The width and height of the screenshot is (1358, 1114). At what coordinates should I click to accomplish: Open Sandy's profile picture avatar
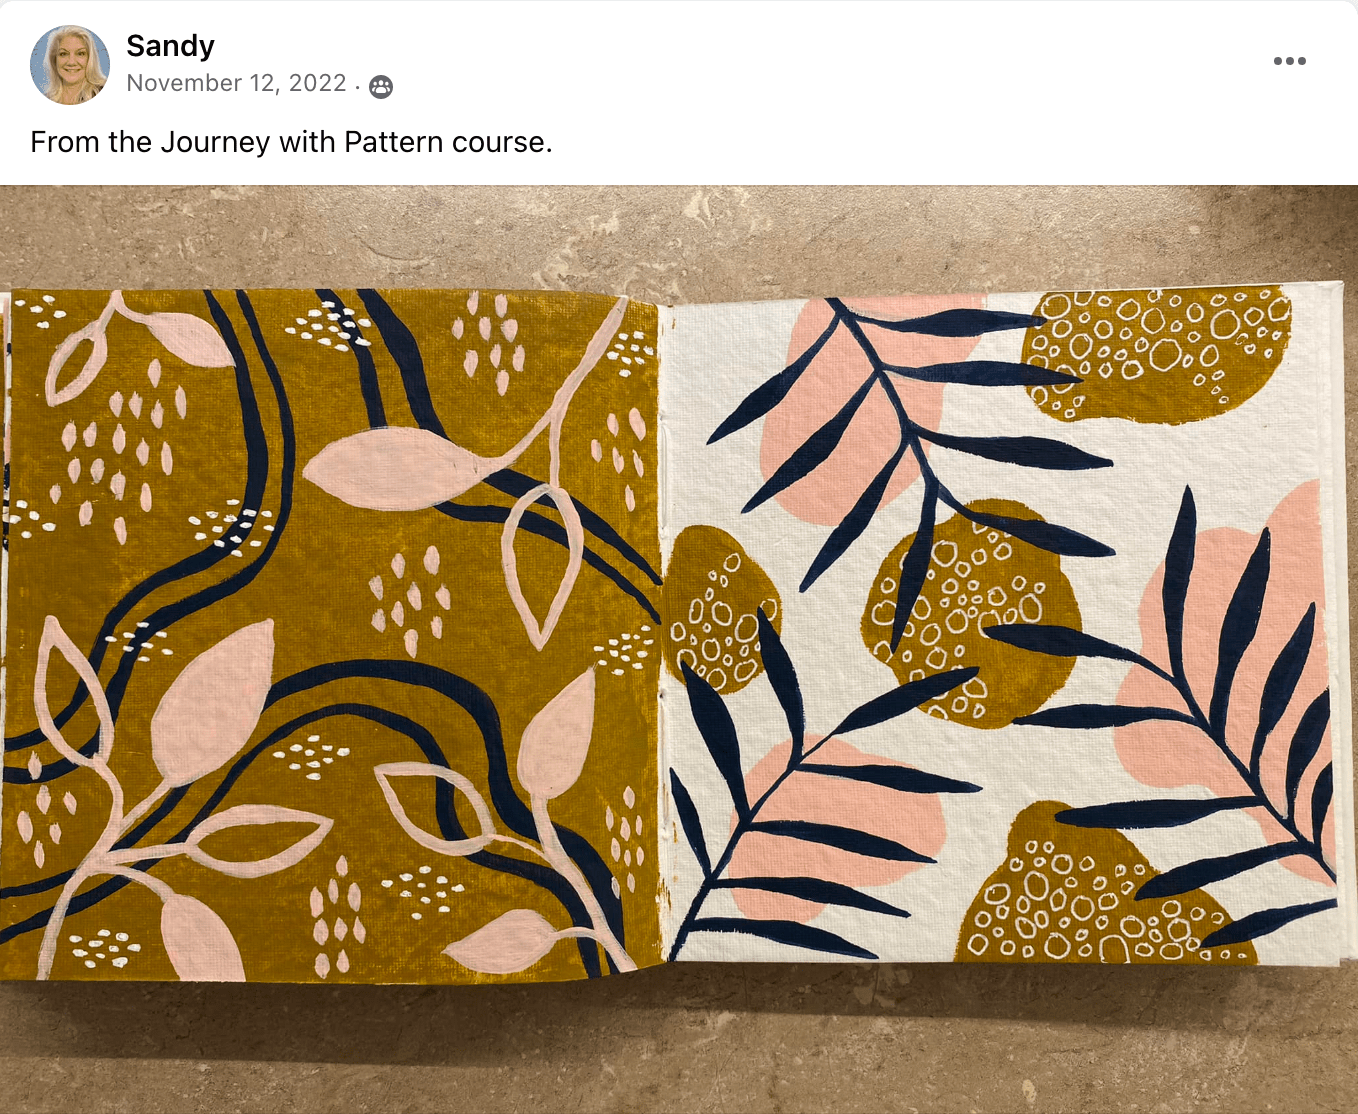pos(70,65)
